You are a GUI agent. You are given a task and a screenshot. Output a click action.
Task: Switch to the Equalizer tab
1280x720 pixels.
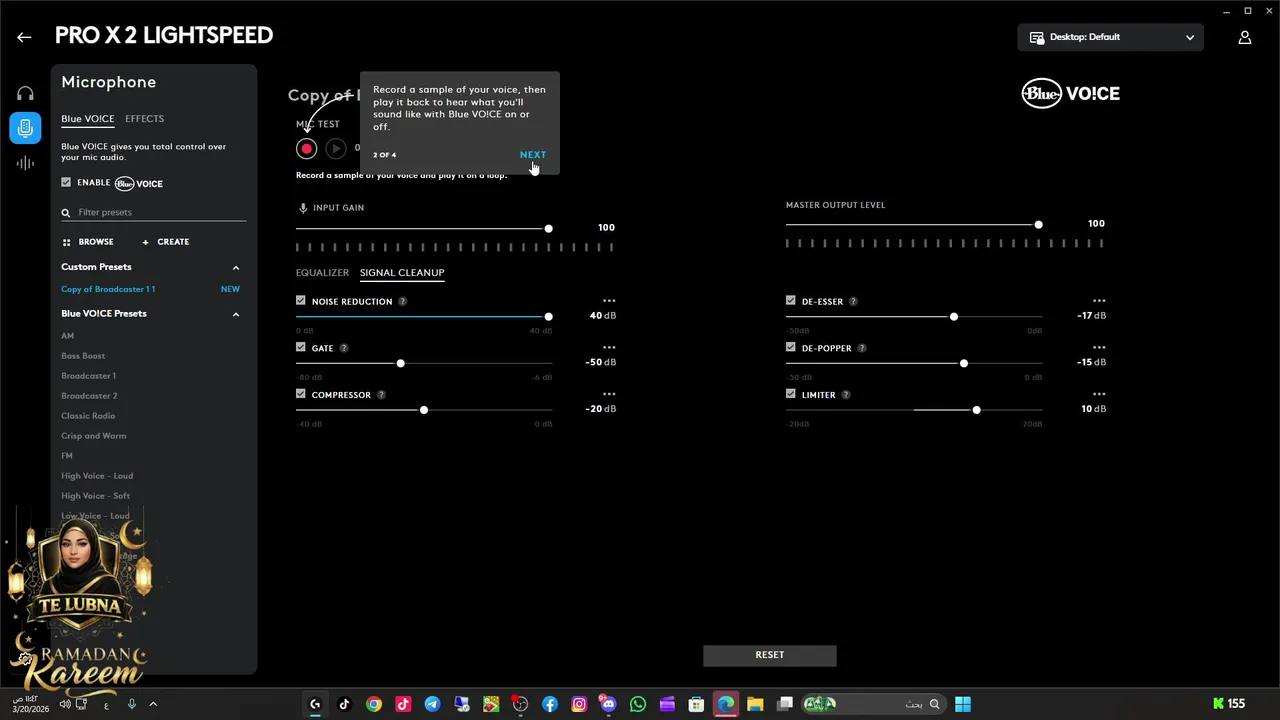click(322, 272)
